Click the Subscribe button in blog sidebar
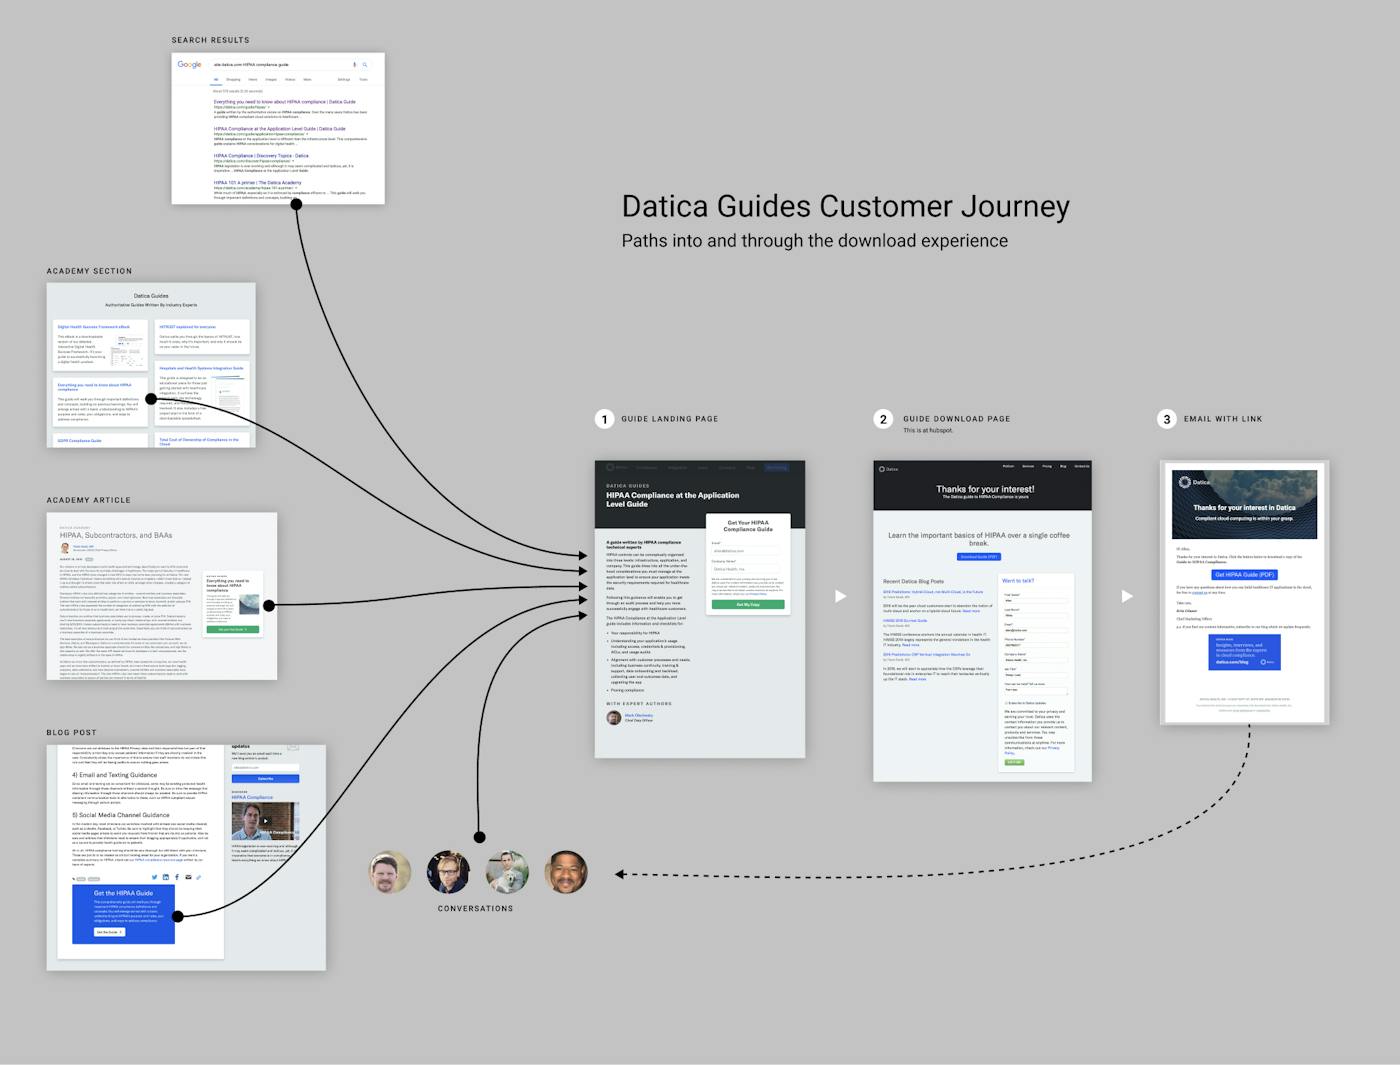 point(265,778)
